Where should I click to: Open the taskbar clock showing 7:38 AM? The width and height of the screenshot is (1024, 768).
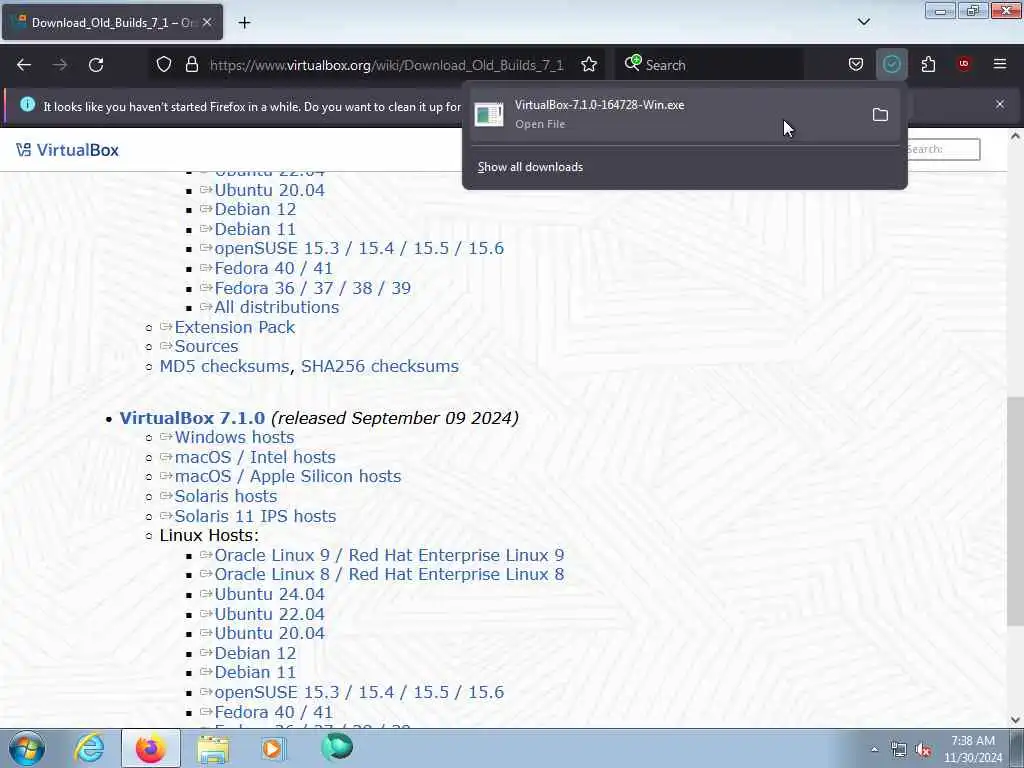(x=973, y=749)
